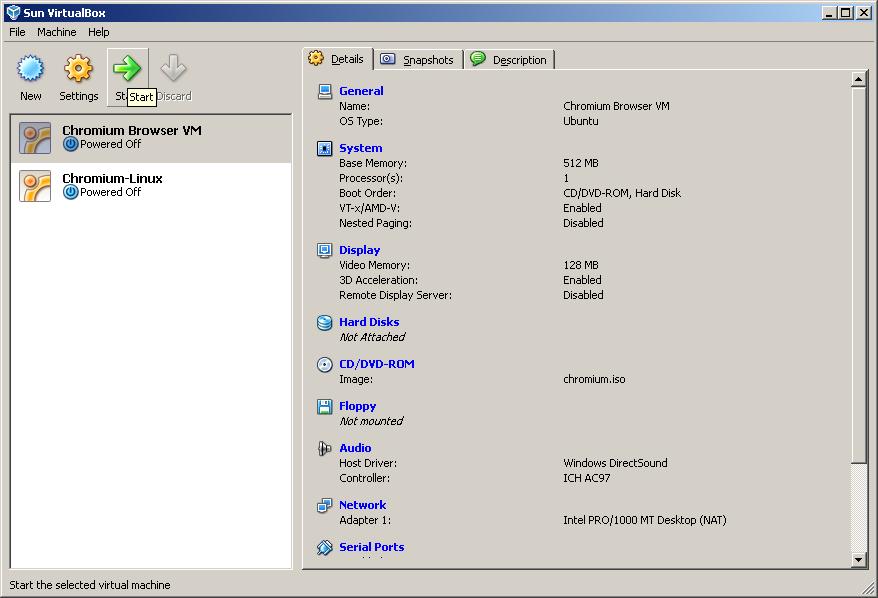Screen dimensions: 878x598
Task: Click the Audio speaker icon
Action: point(325,448)
